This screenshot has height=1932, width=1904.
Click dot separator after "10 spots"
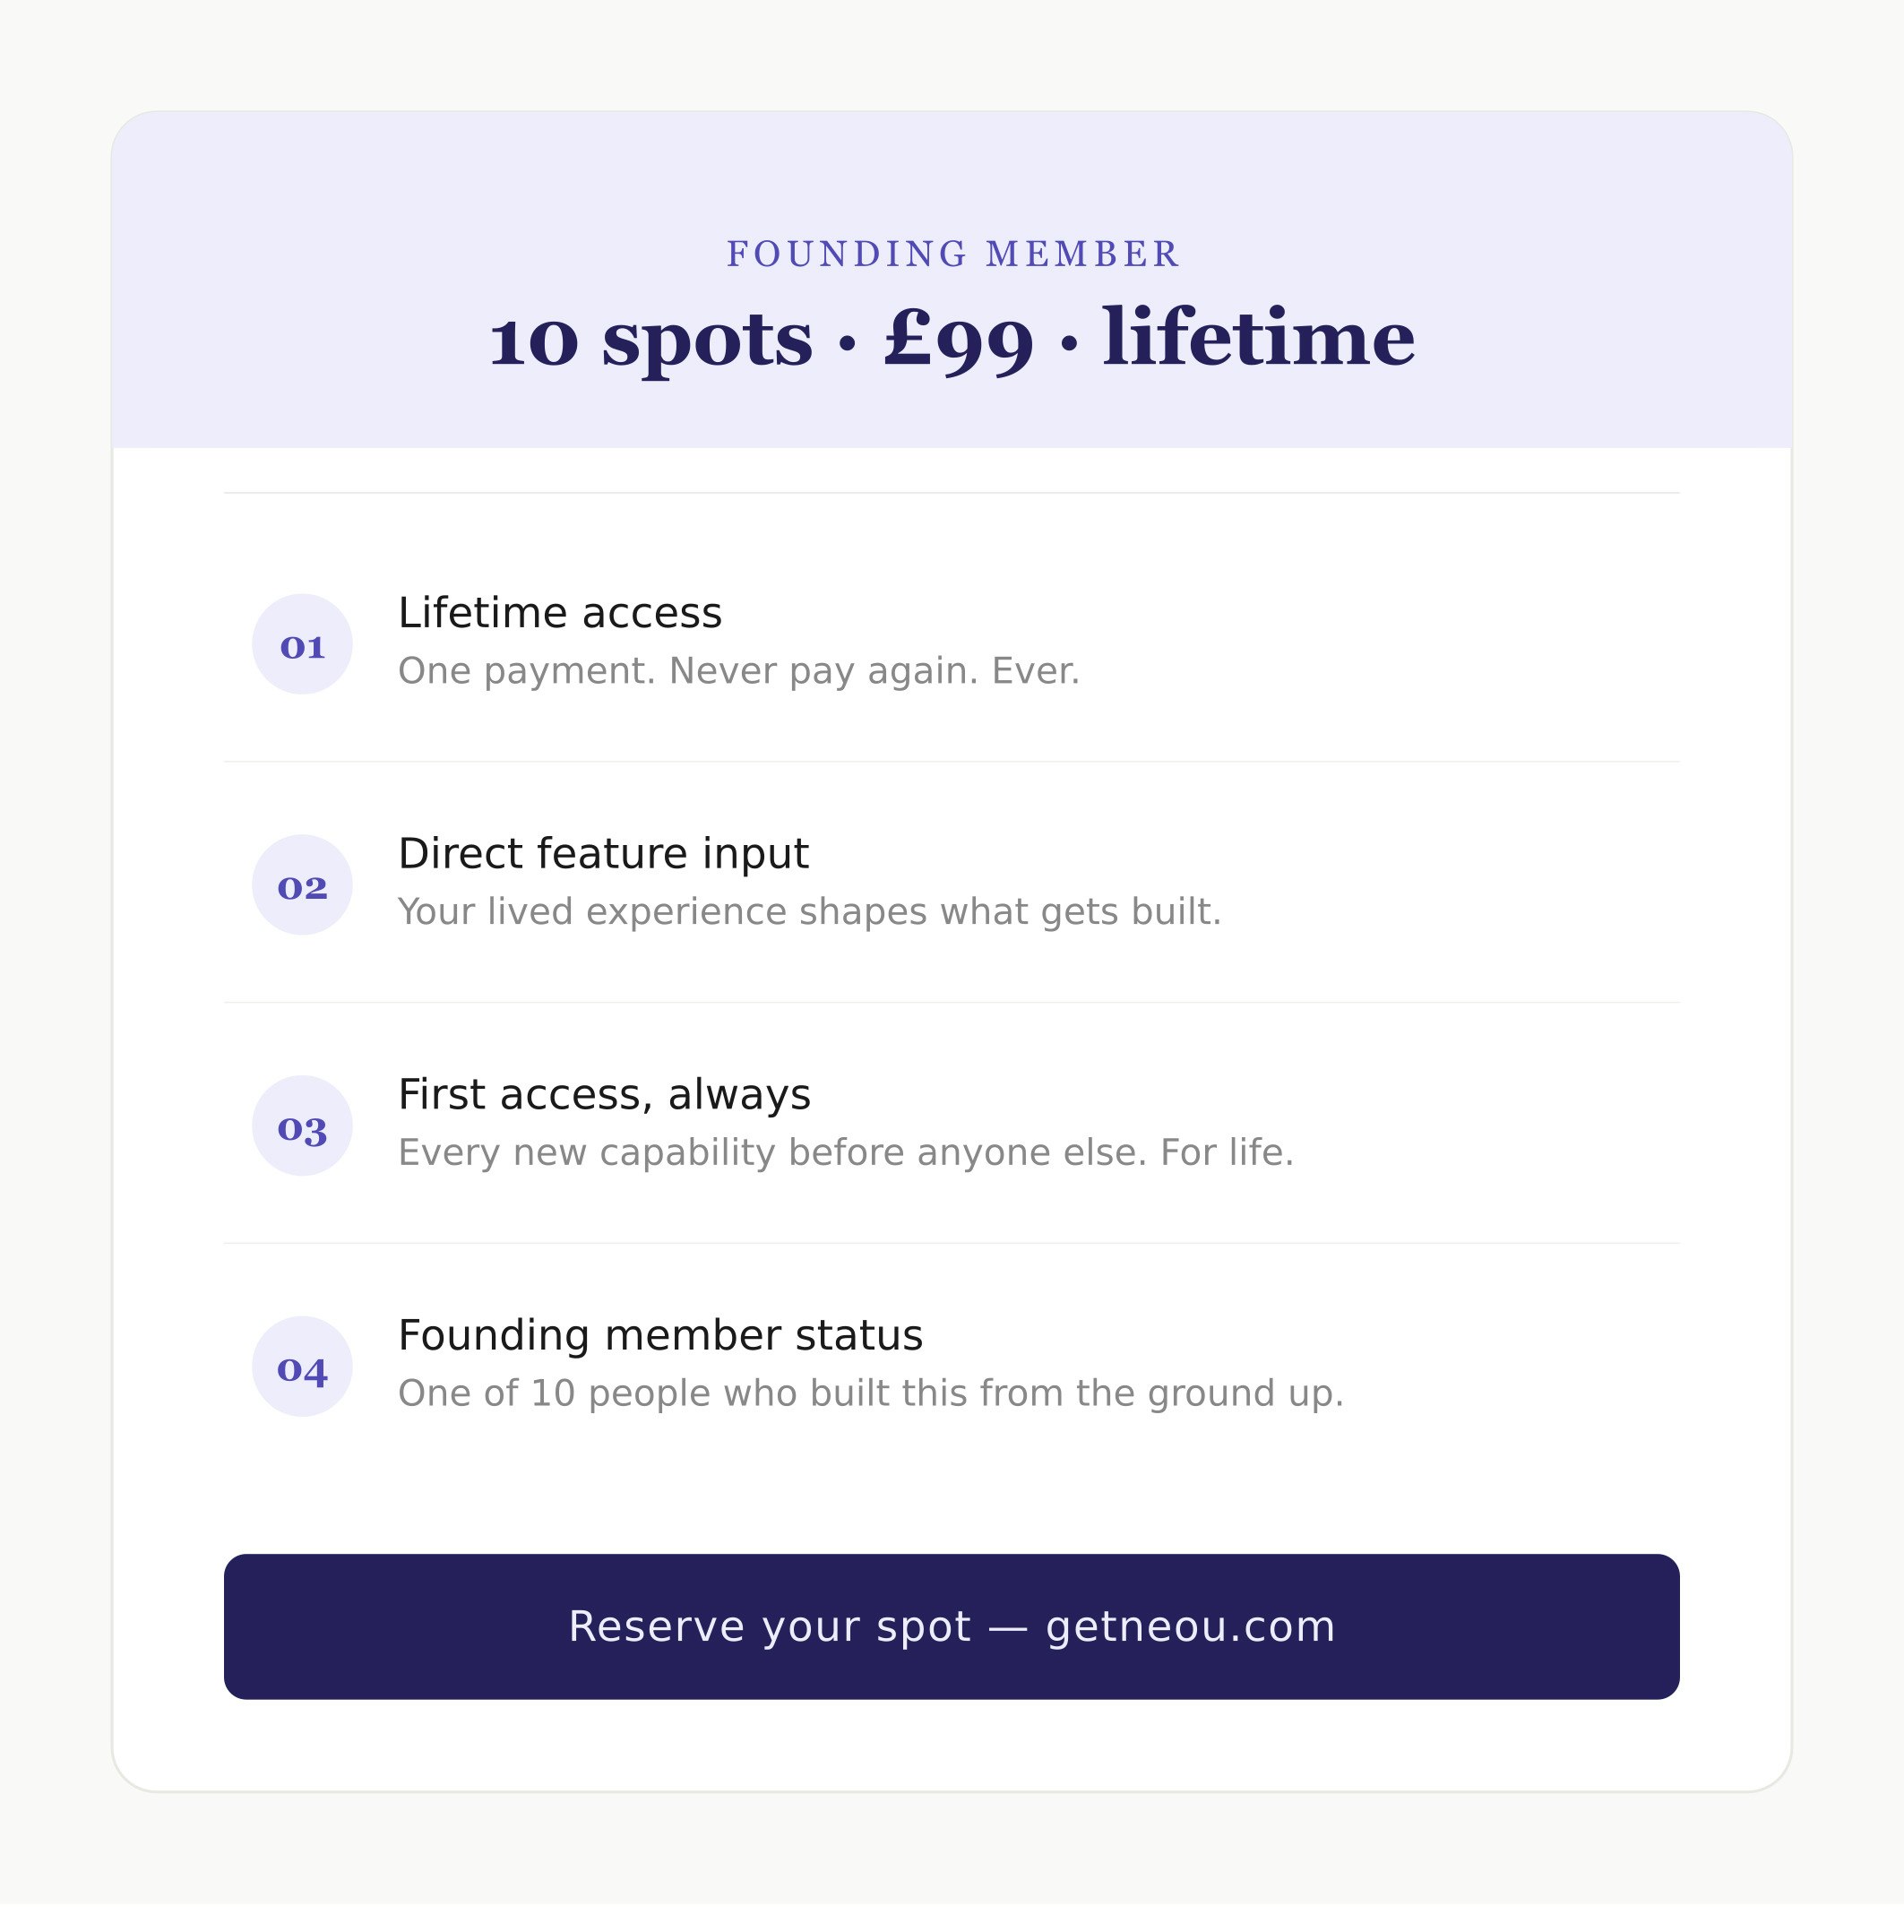click(x=847, y=343)
